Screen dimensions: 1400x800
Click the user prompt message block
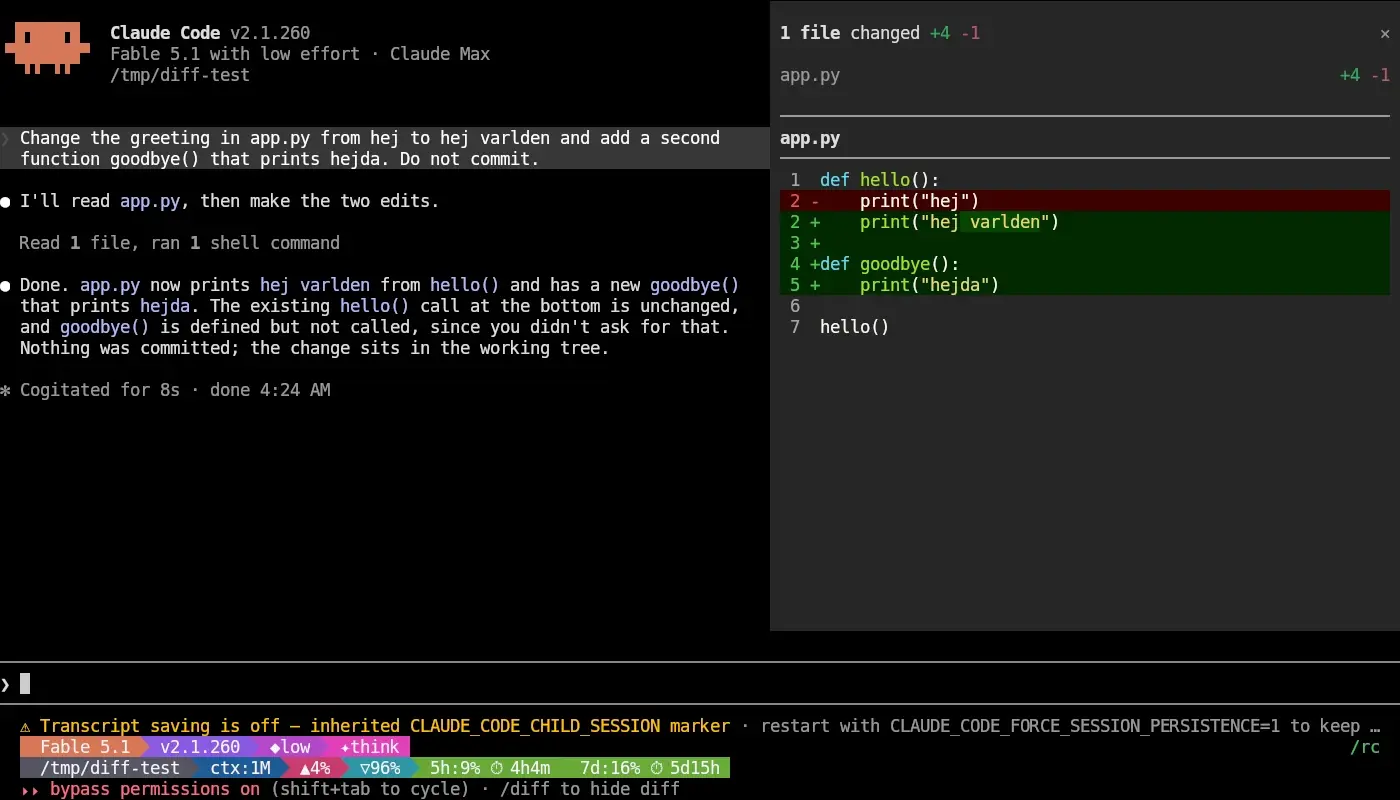pyautogui.click(x=385, y=148)
